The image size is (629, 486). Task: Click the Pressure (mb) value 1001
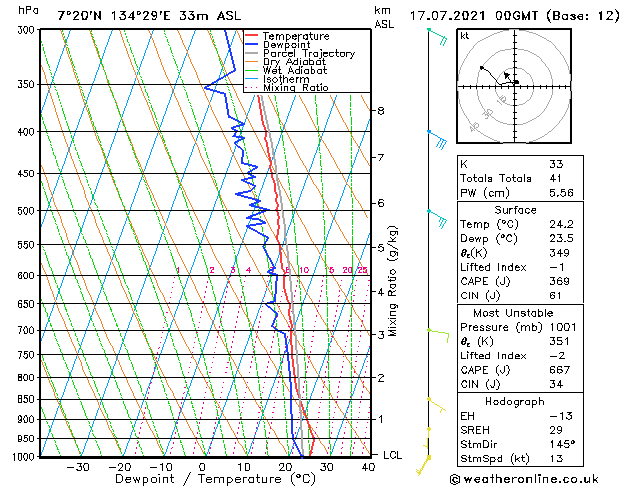(563, 327)
